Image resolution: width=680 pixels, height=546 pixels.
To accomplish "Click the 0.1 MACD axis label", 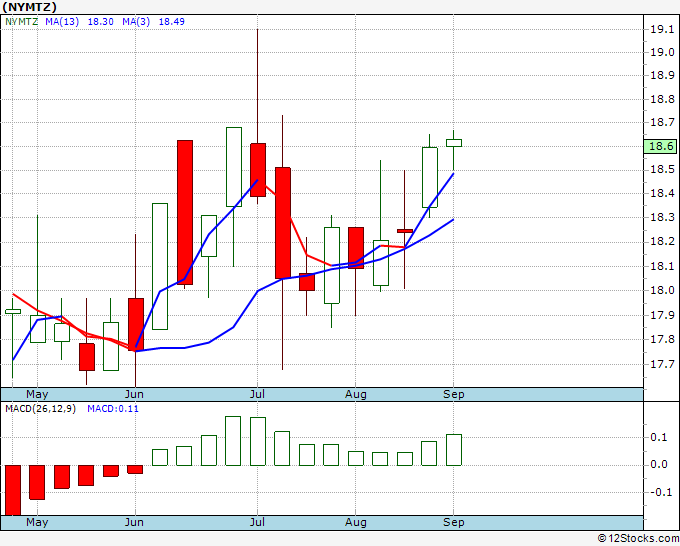I will pos(657,438).
